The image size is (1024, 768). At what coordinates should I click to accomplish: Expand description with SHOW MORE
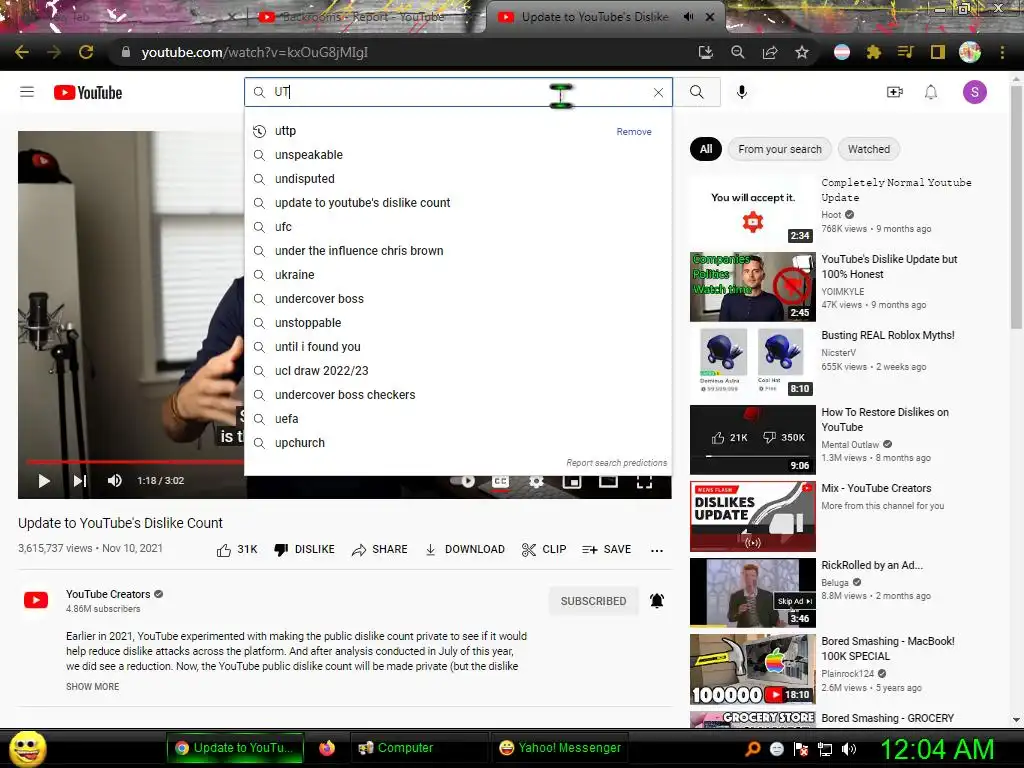(93, 686)
